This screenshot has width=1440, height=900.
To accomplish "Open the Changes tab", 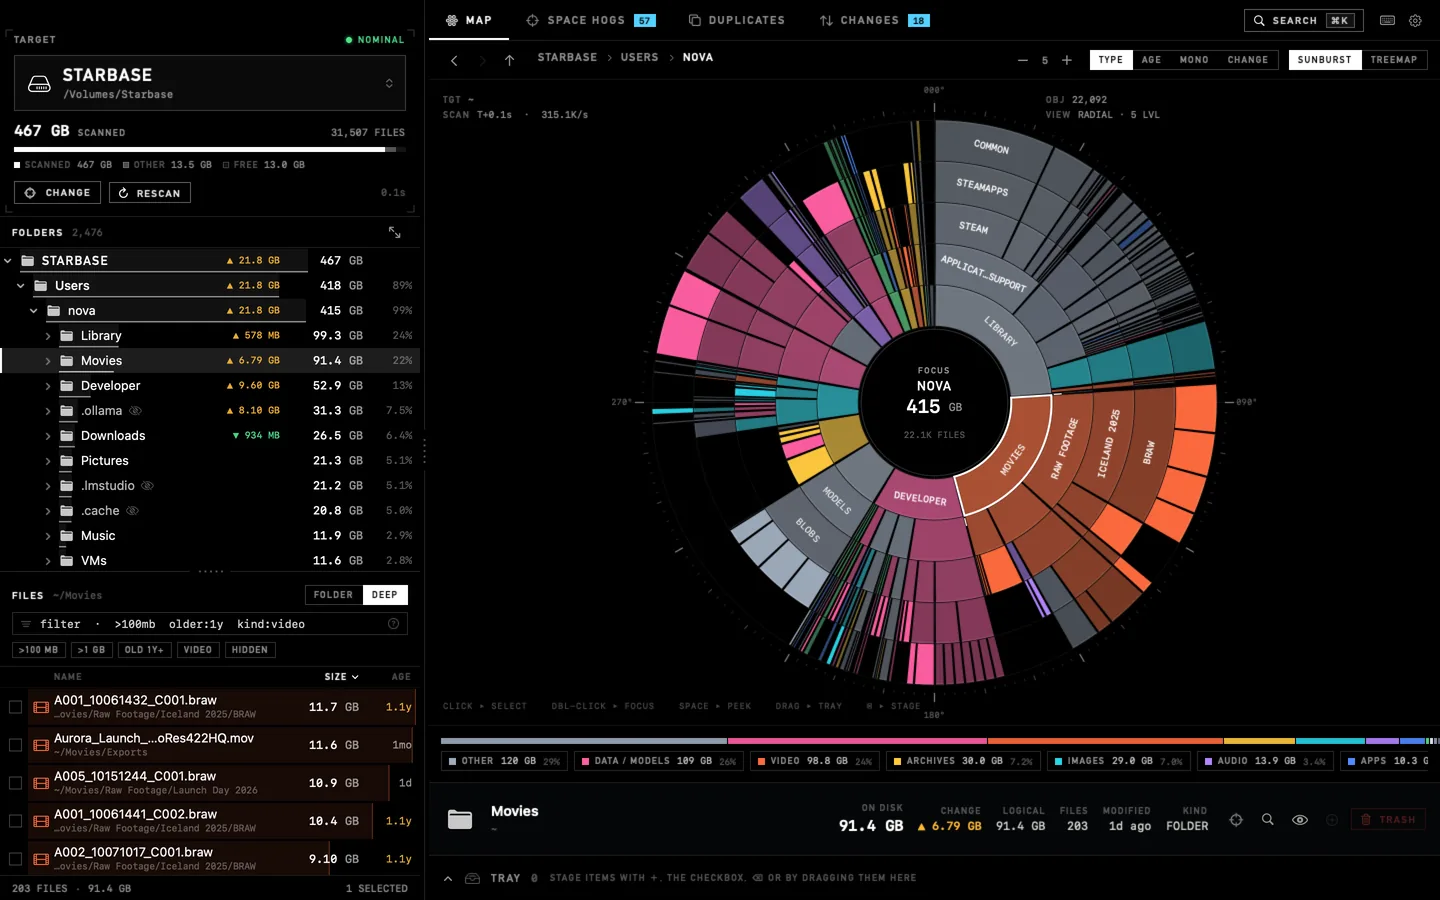I will (873, 20).
